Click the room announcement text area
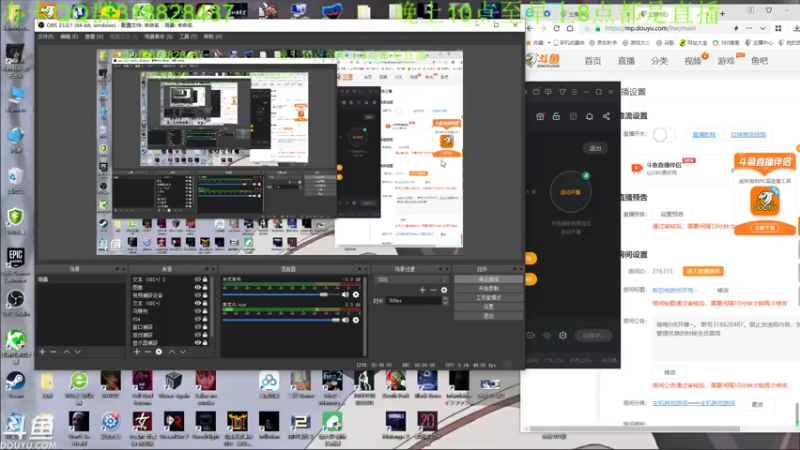Image resolution: width=800 pixels, height=450 pixels. [x=726, y=339]
